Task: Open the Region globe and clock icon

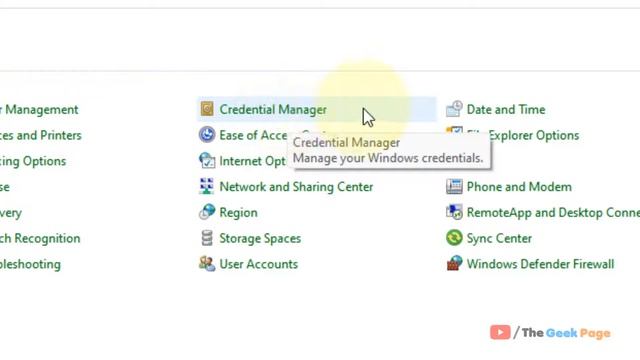Action: [x=207, y=212]
